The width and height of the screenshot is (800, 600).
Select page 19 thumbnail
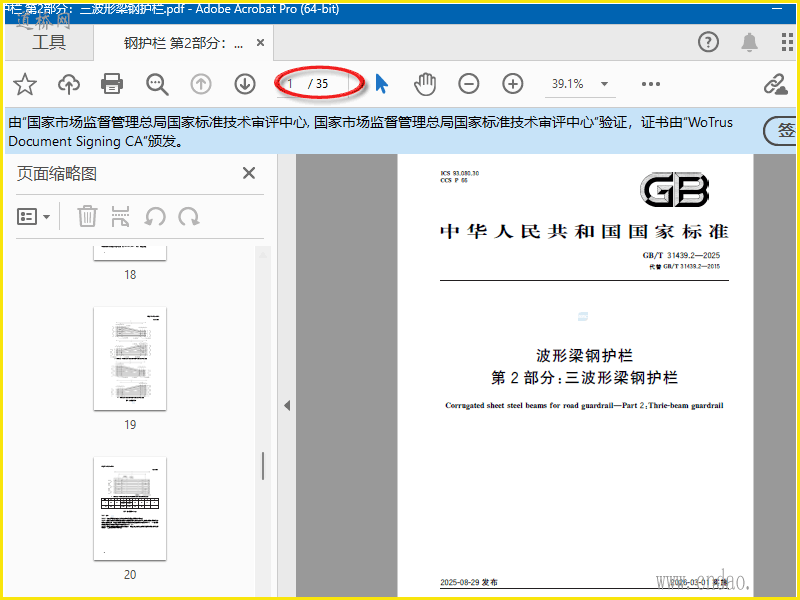point(130,359)
